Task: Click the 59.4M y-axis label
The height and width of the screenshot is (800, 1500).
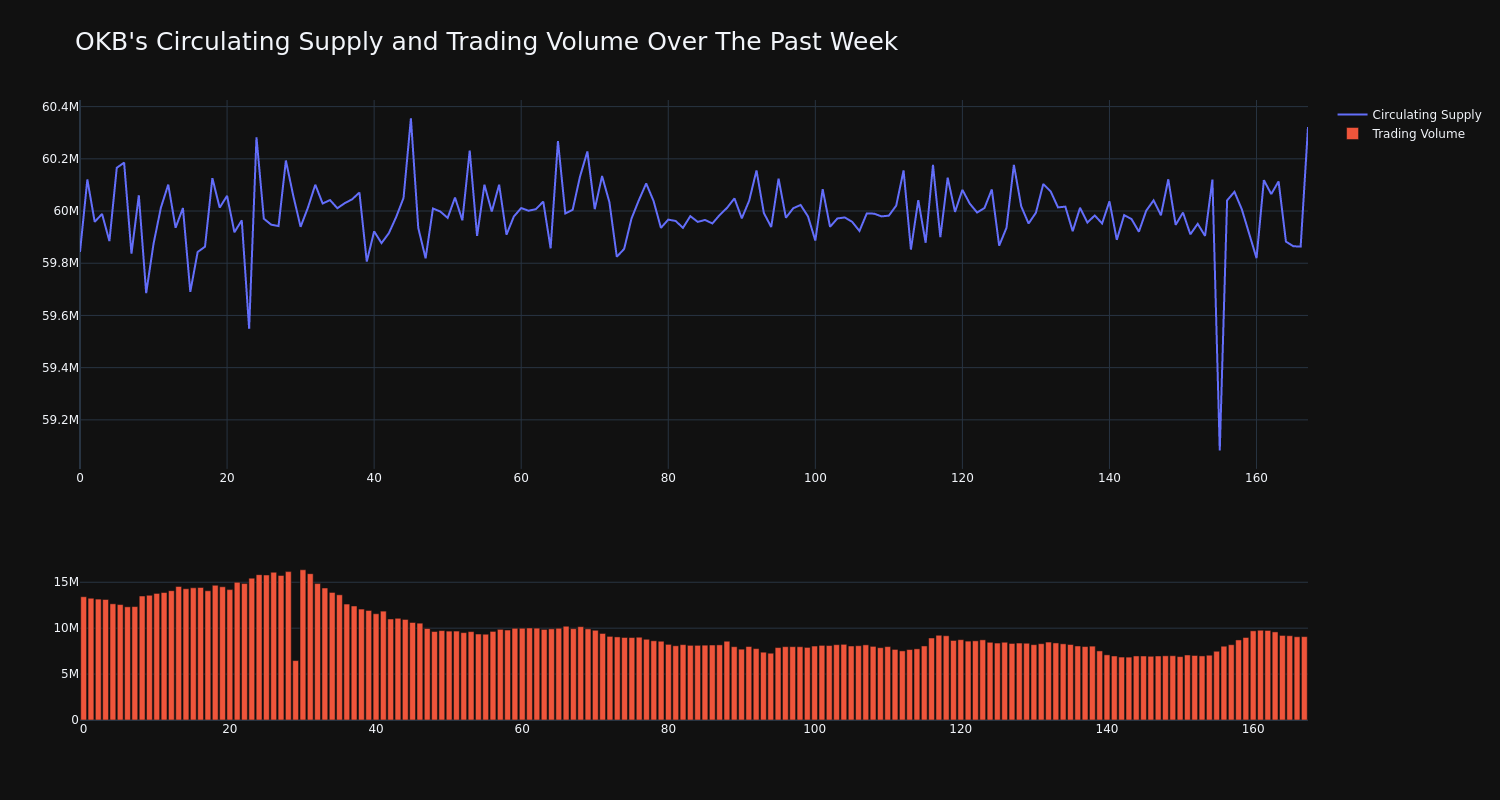Action: (60, 368)
